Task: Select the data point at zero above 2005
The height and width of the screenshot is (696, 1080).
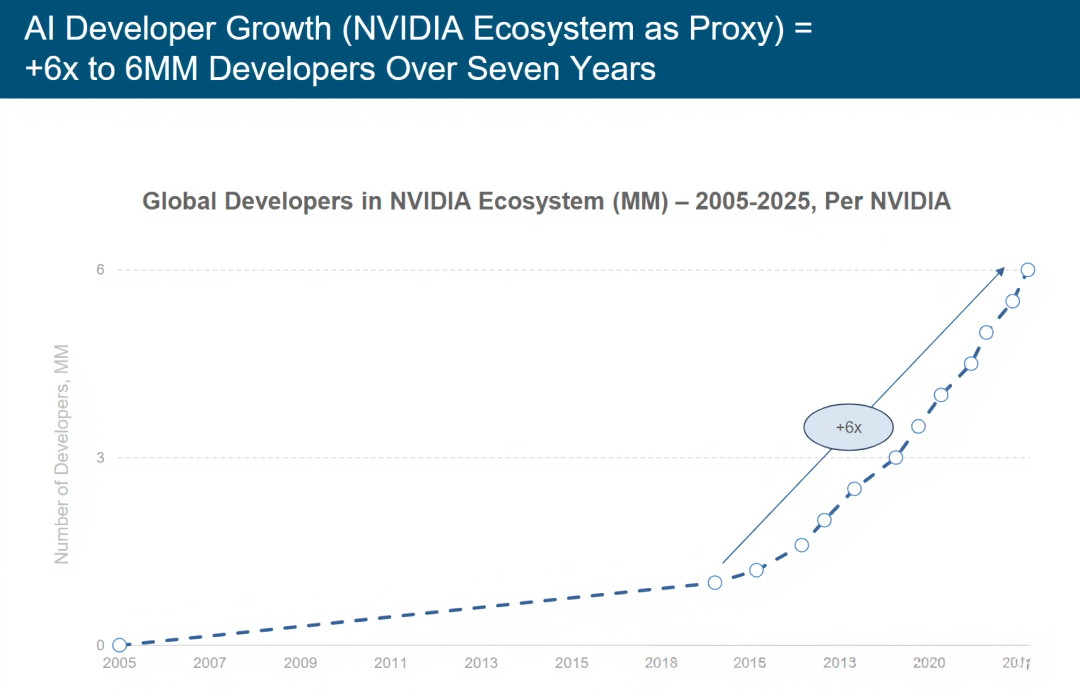Action: 119,645
